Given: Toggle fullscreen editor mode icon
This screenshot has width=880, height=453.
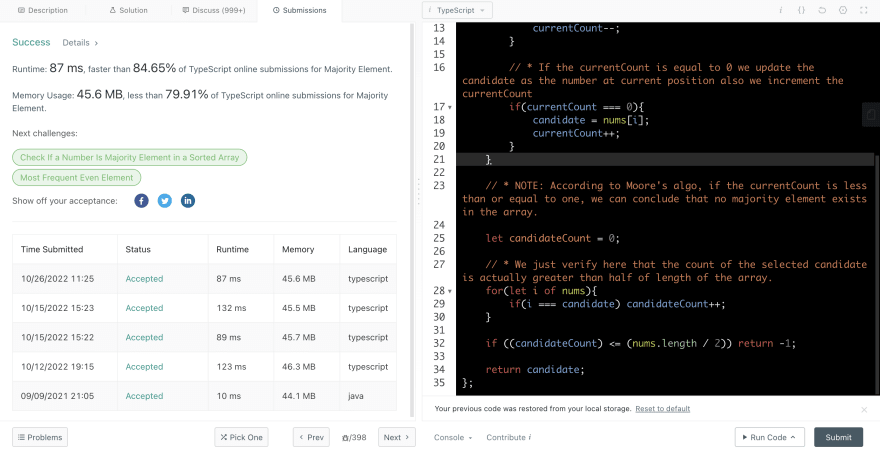Looking at the screenshot, I should point(864,10).
